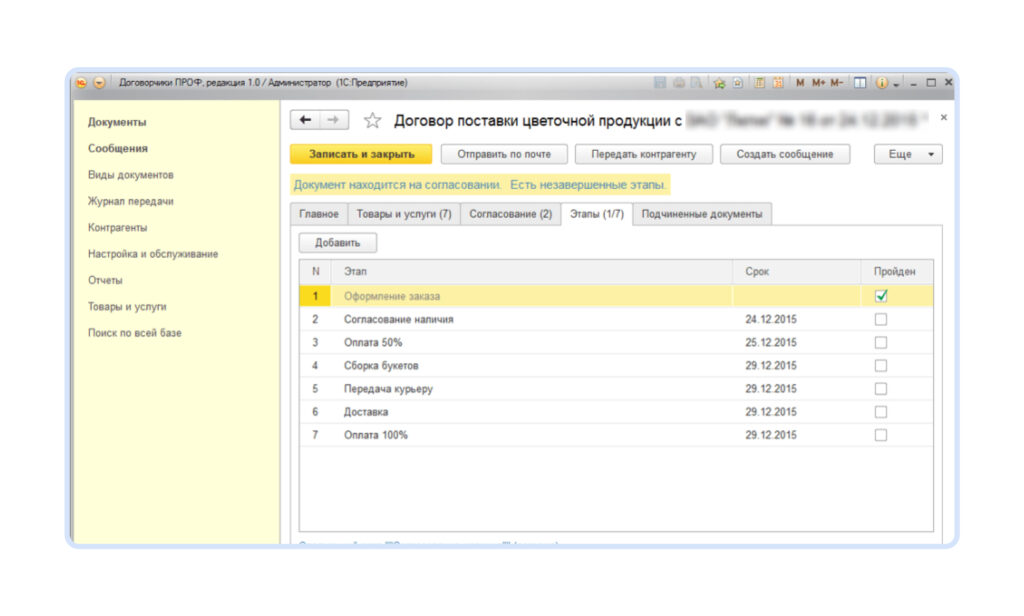Open the Товары и услуги (7) tab
Image resolution: width=1024 pixels, height=616 pixels.
(x=404, y=214)
